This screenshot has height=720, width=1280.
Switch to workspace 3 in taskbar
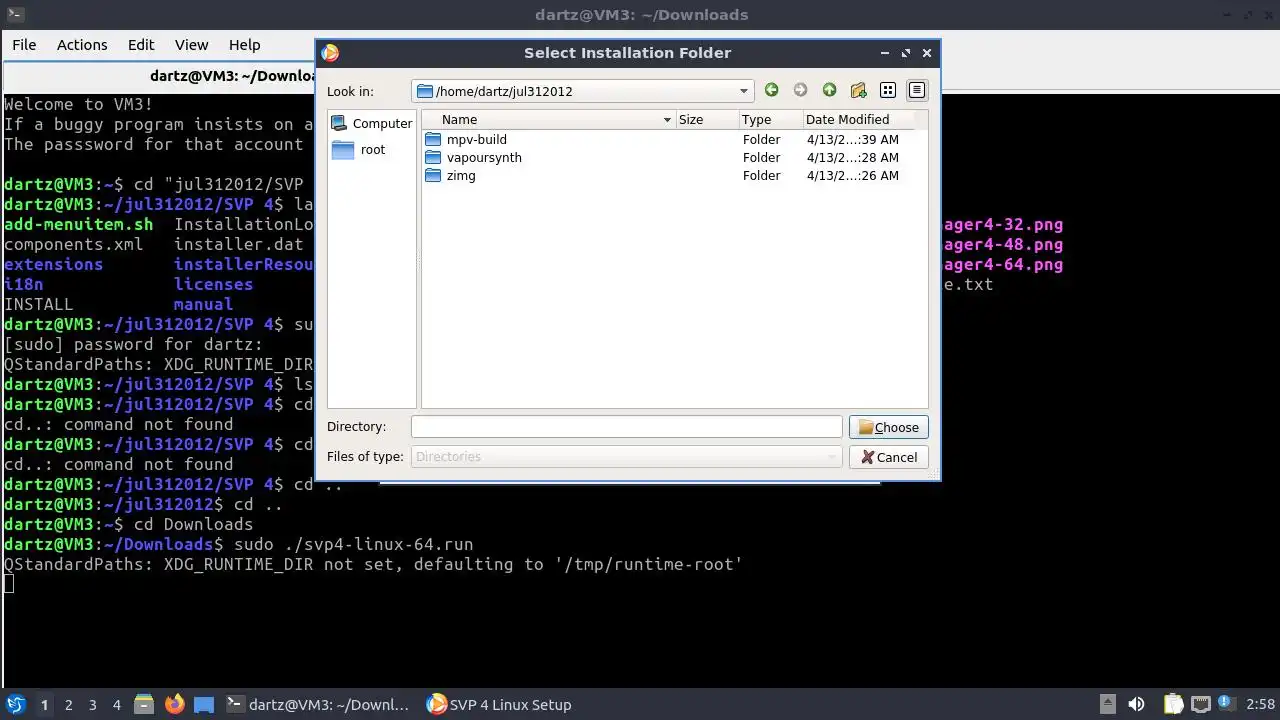[93, 705]
